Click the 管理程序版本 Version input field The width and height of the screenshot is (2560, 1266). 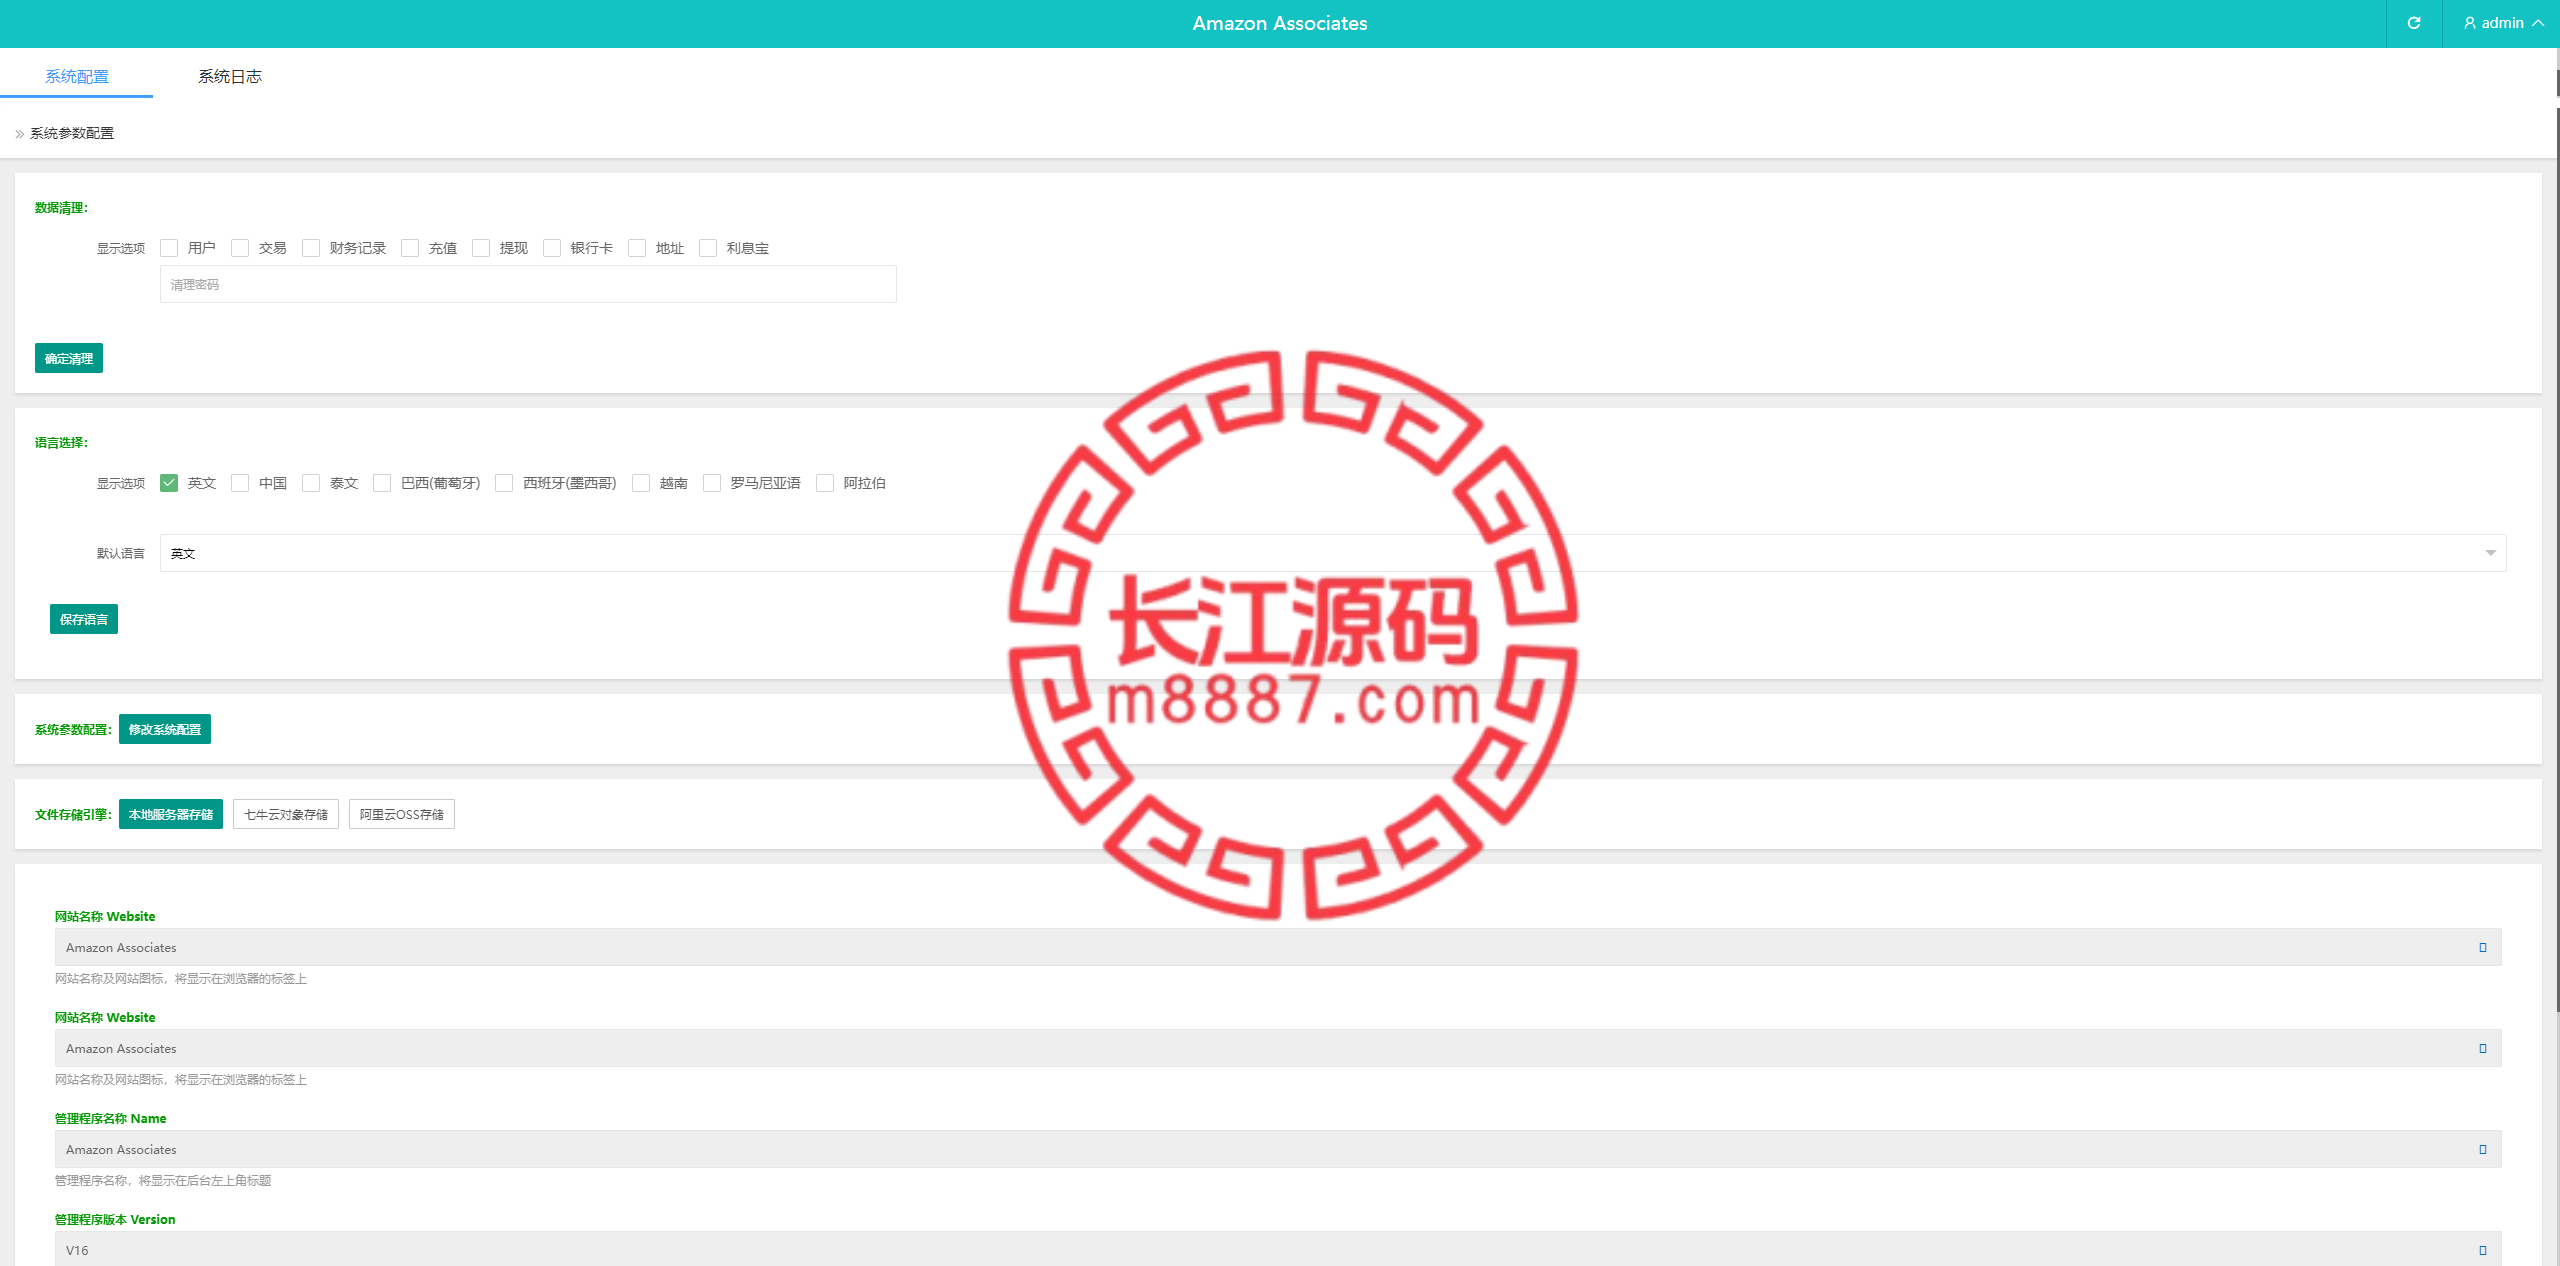click(x=1278, y=1249)
